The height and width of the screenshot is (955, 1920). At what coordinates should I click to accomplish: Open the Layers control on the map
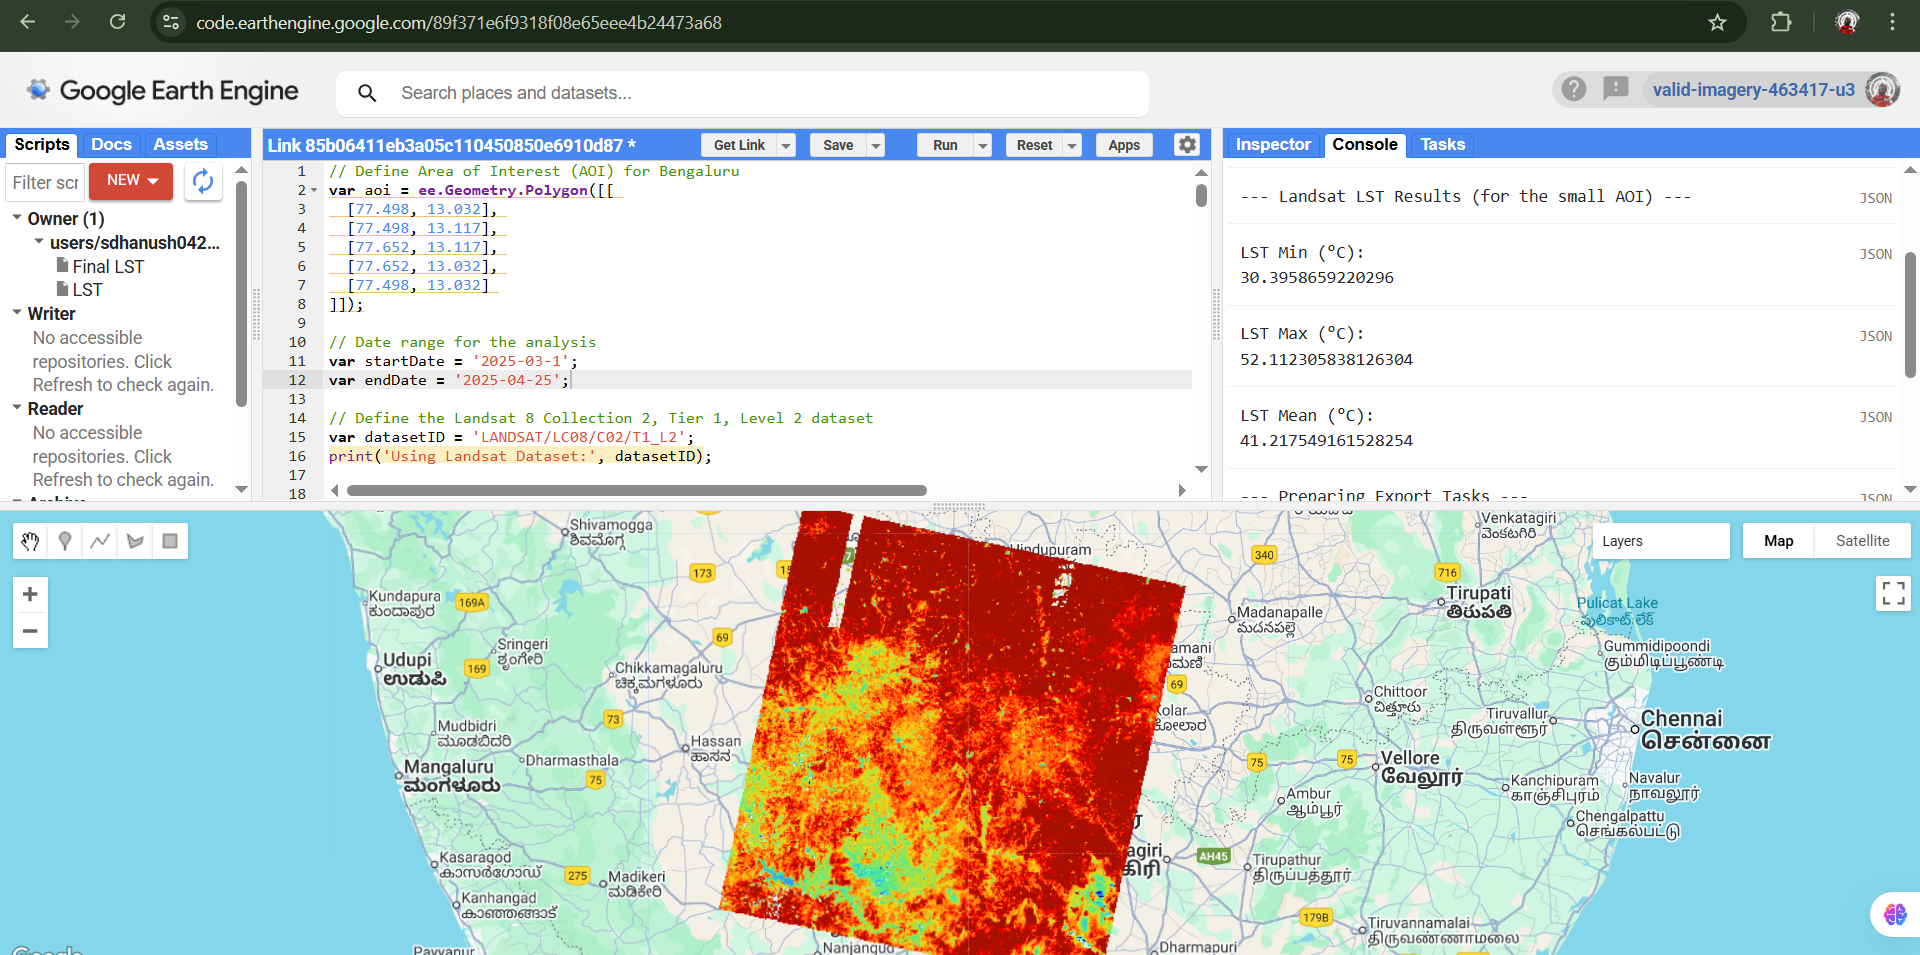pyautogui.click(x=1661, y=540)
